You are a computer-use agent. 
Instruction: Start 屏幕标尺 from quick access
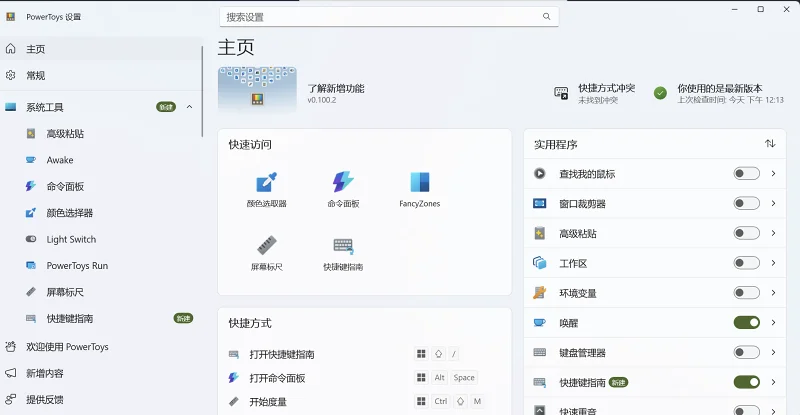tap(266, 246)
